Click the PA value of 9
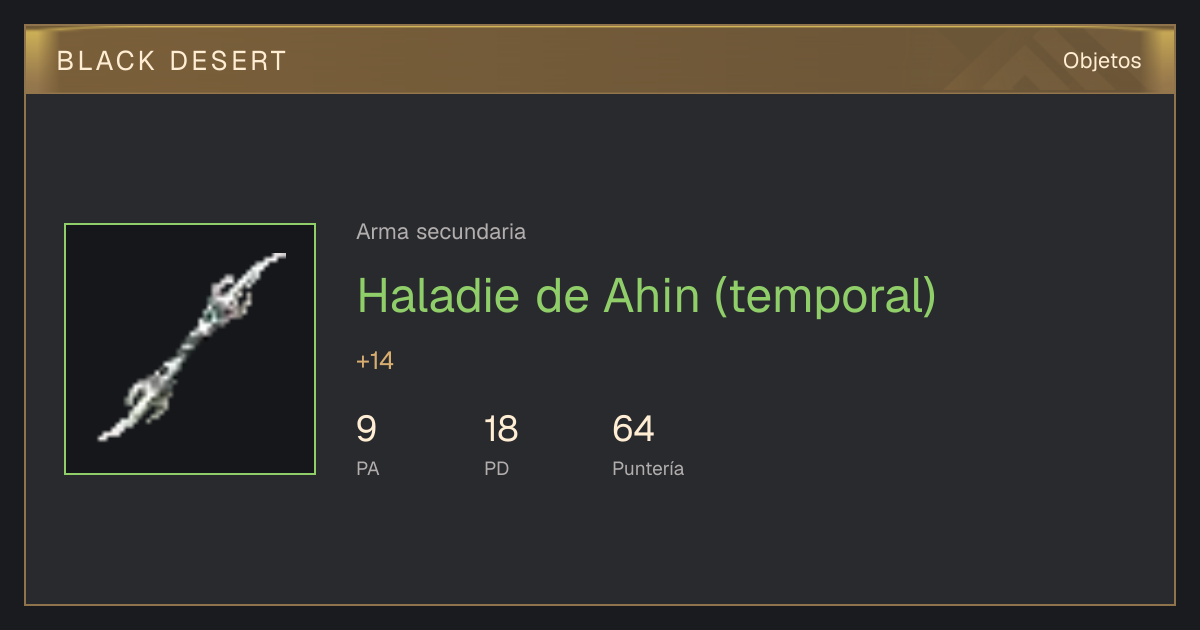 (367, 429)
